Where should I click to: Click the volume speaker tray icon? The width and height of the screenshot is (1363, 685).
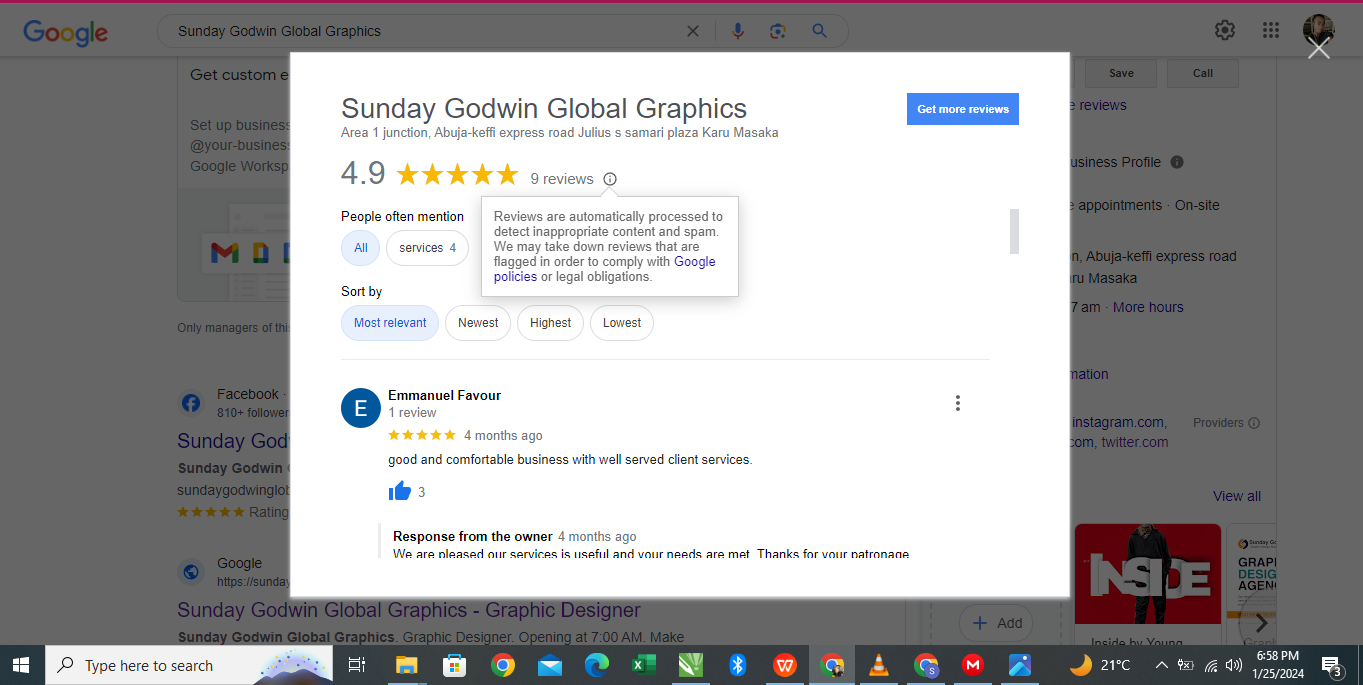click(1235, 665)
